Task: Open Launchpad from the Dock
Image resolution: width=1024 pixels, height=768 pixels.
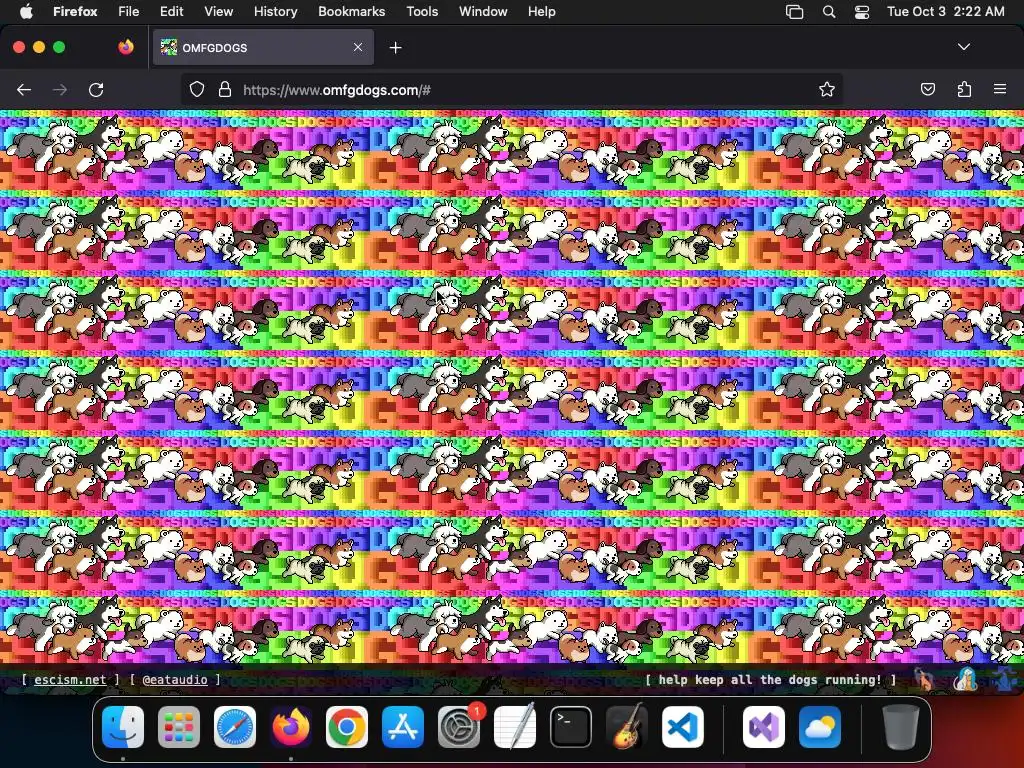Action: [179, 727]
